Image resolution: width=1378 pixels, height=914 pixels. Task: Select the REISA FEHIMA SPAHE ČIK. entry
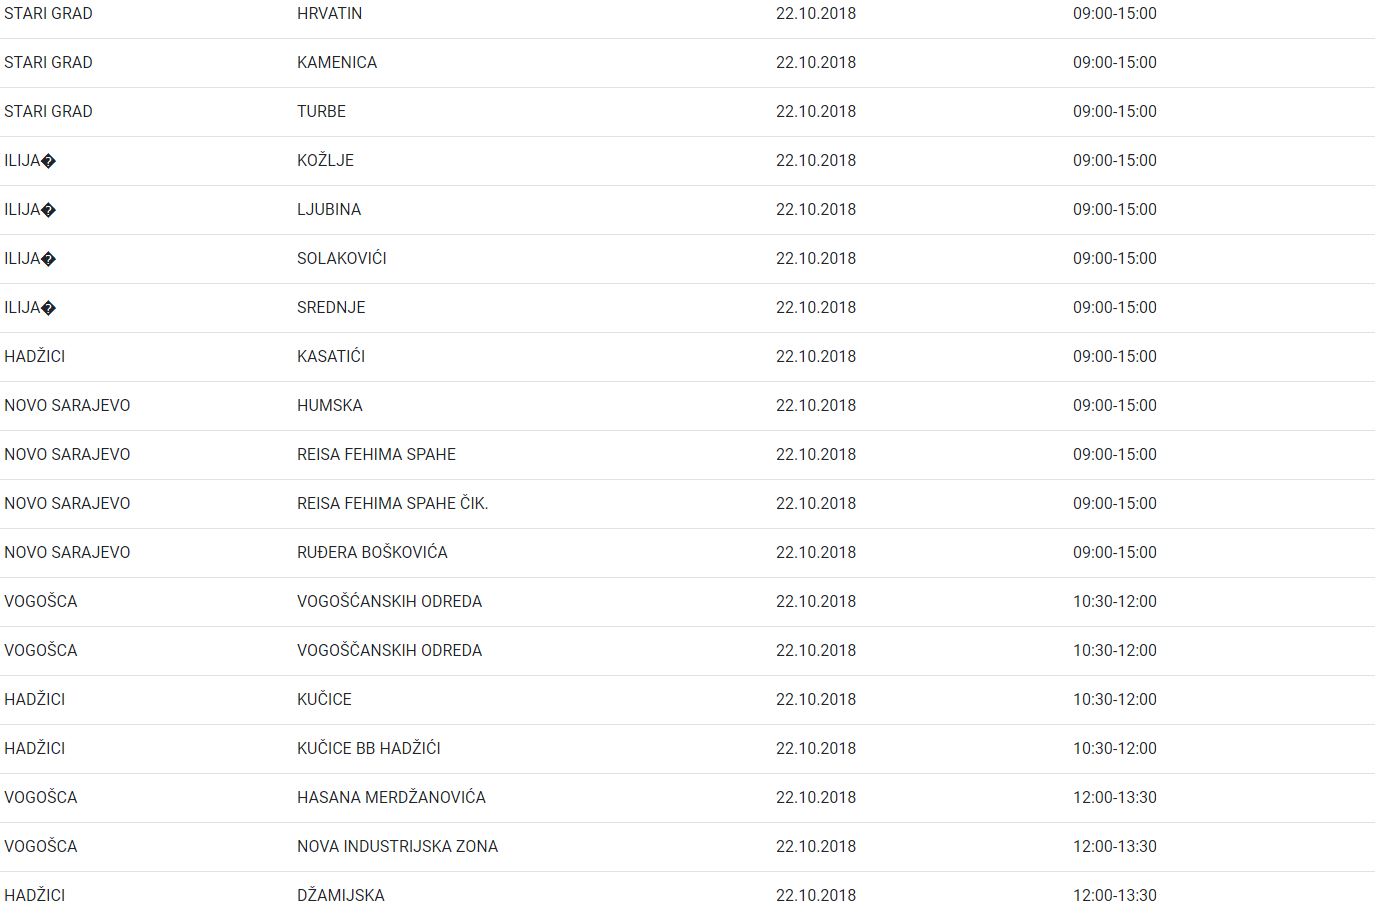click(x=392, y=504)
